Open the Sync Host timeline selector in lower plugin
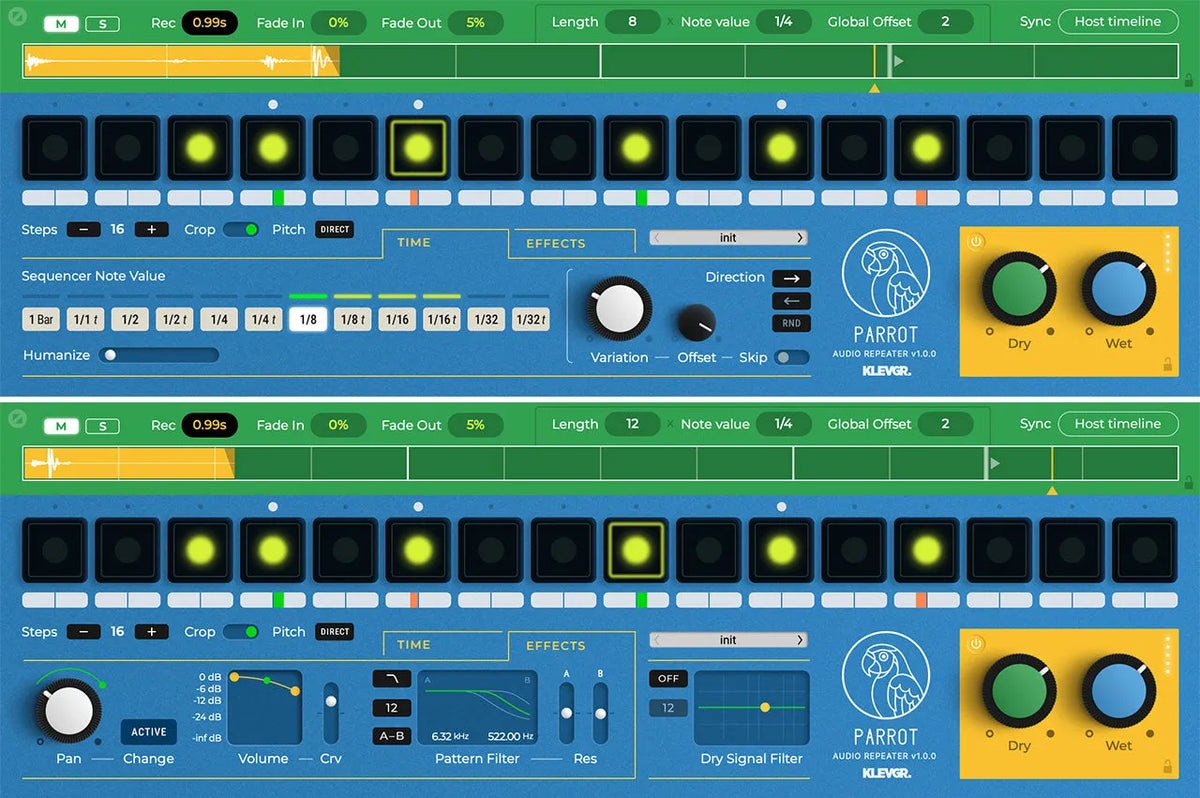Screen dimensions: 1200x798 1117,424
